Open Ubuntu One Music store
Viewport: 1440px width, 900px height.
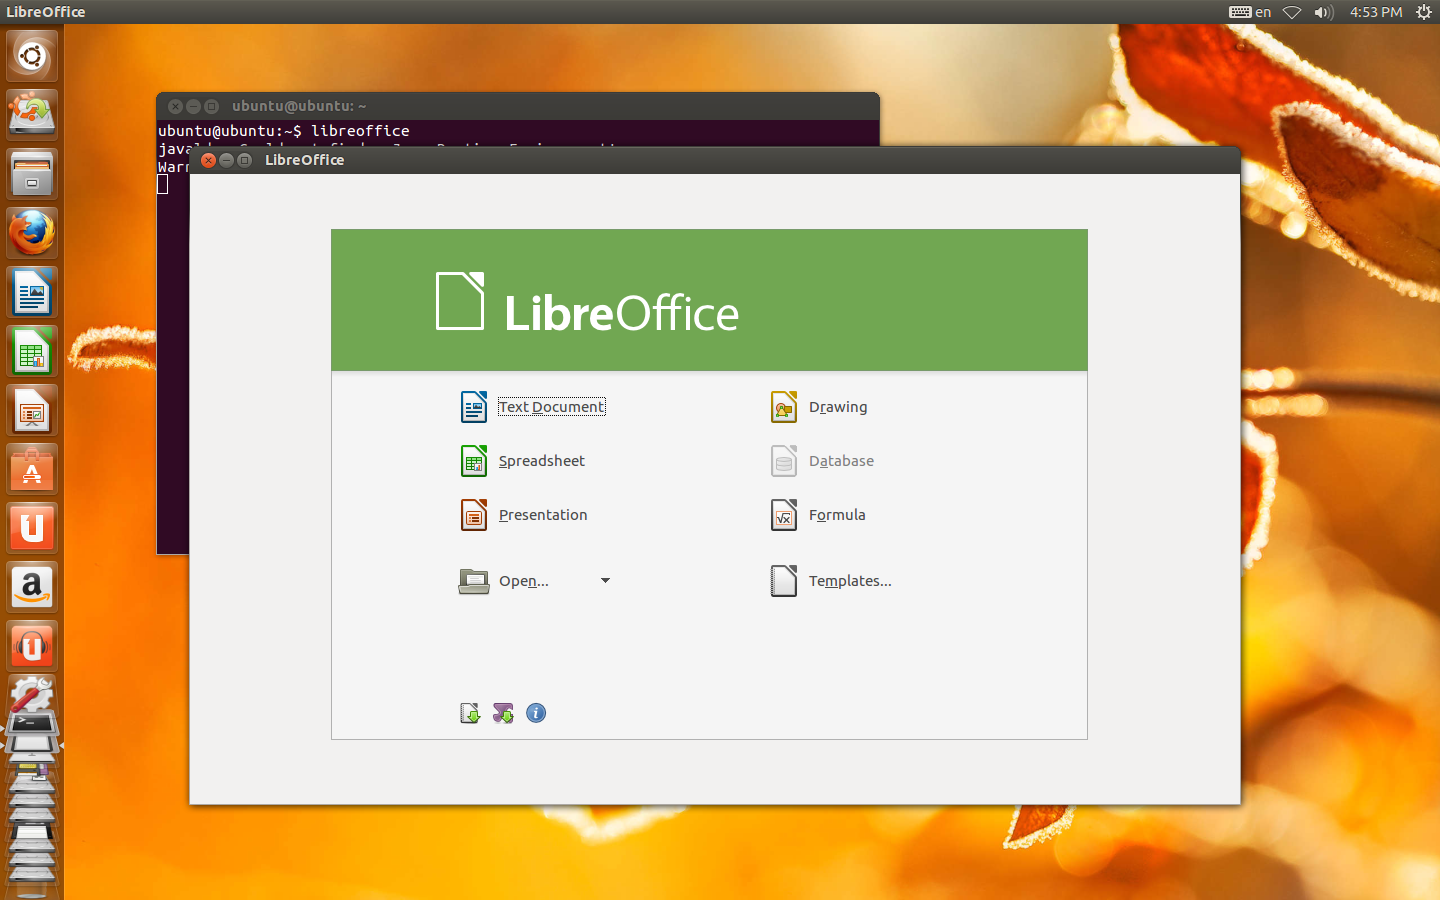coord(32,646)
